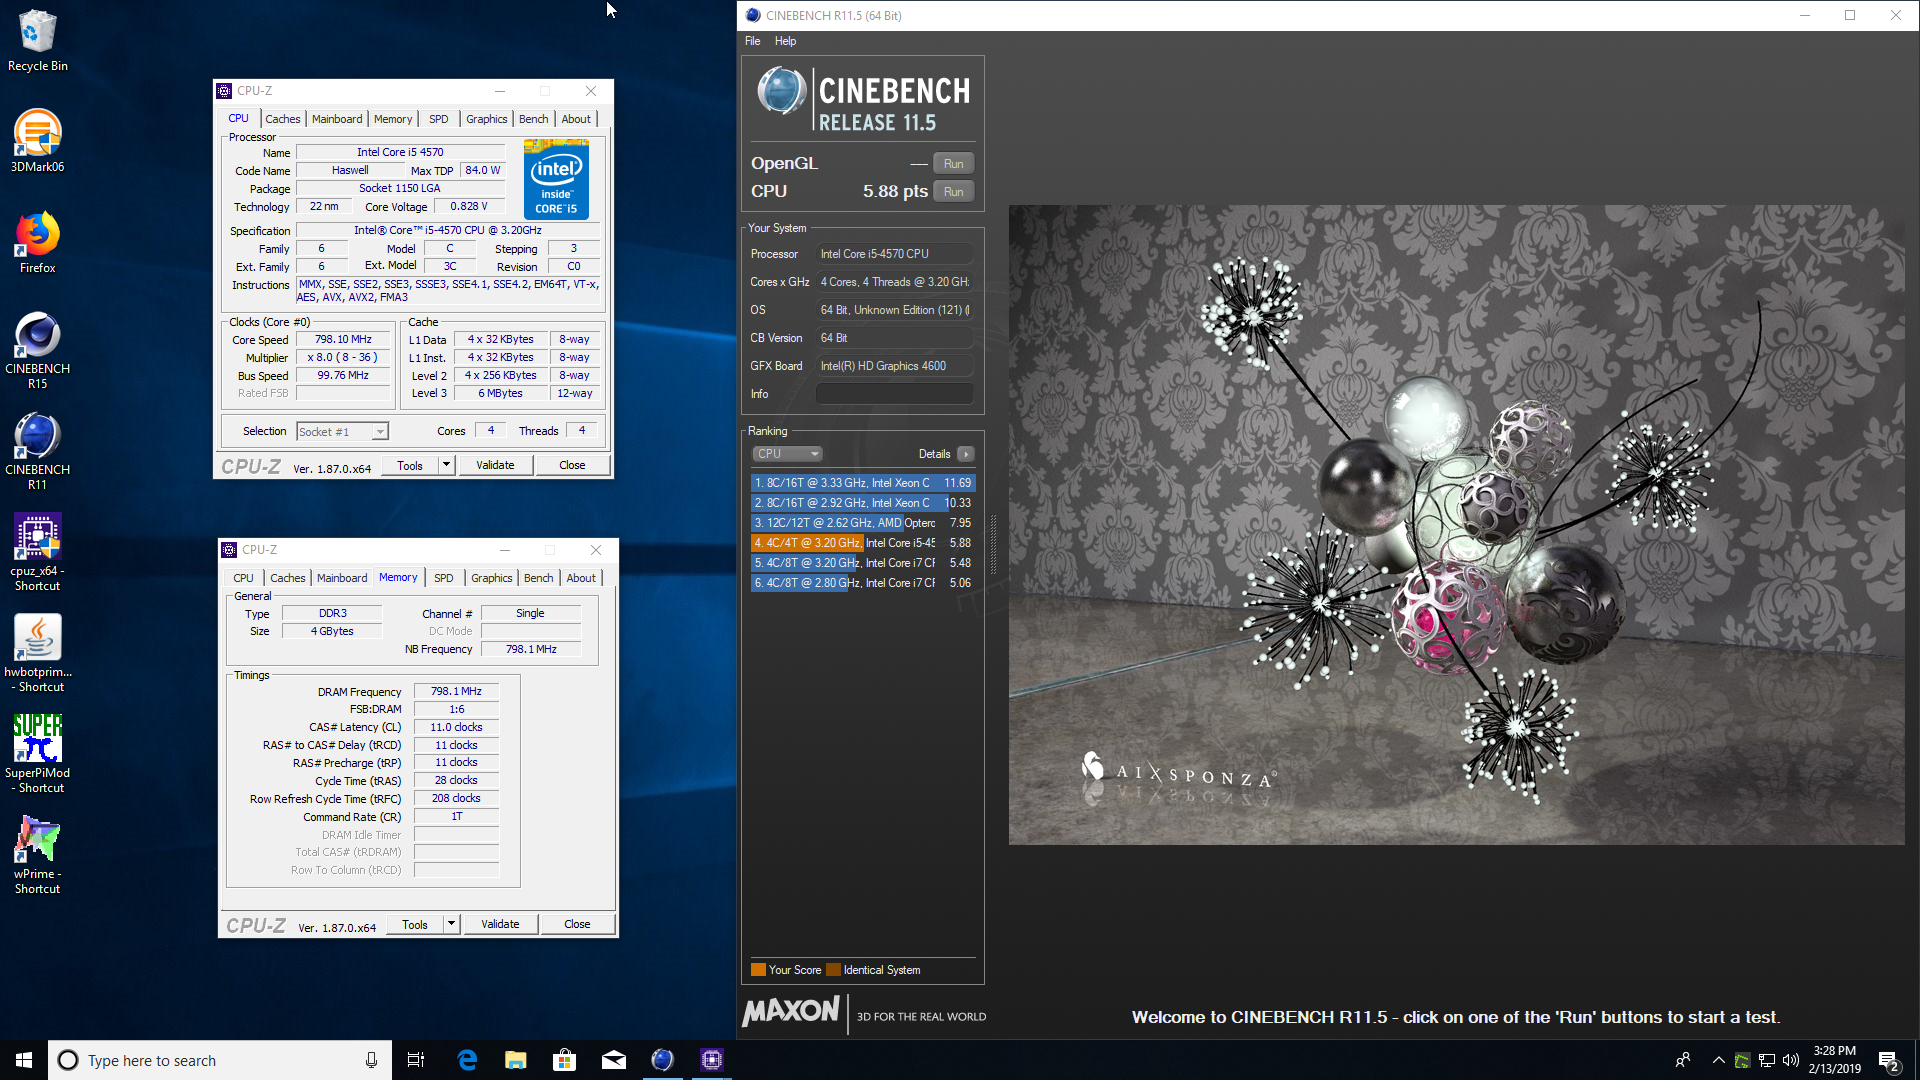The image size is (1920, 1080).
Task: Click the taskbar search box
Action: [x=219, y=1060]
